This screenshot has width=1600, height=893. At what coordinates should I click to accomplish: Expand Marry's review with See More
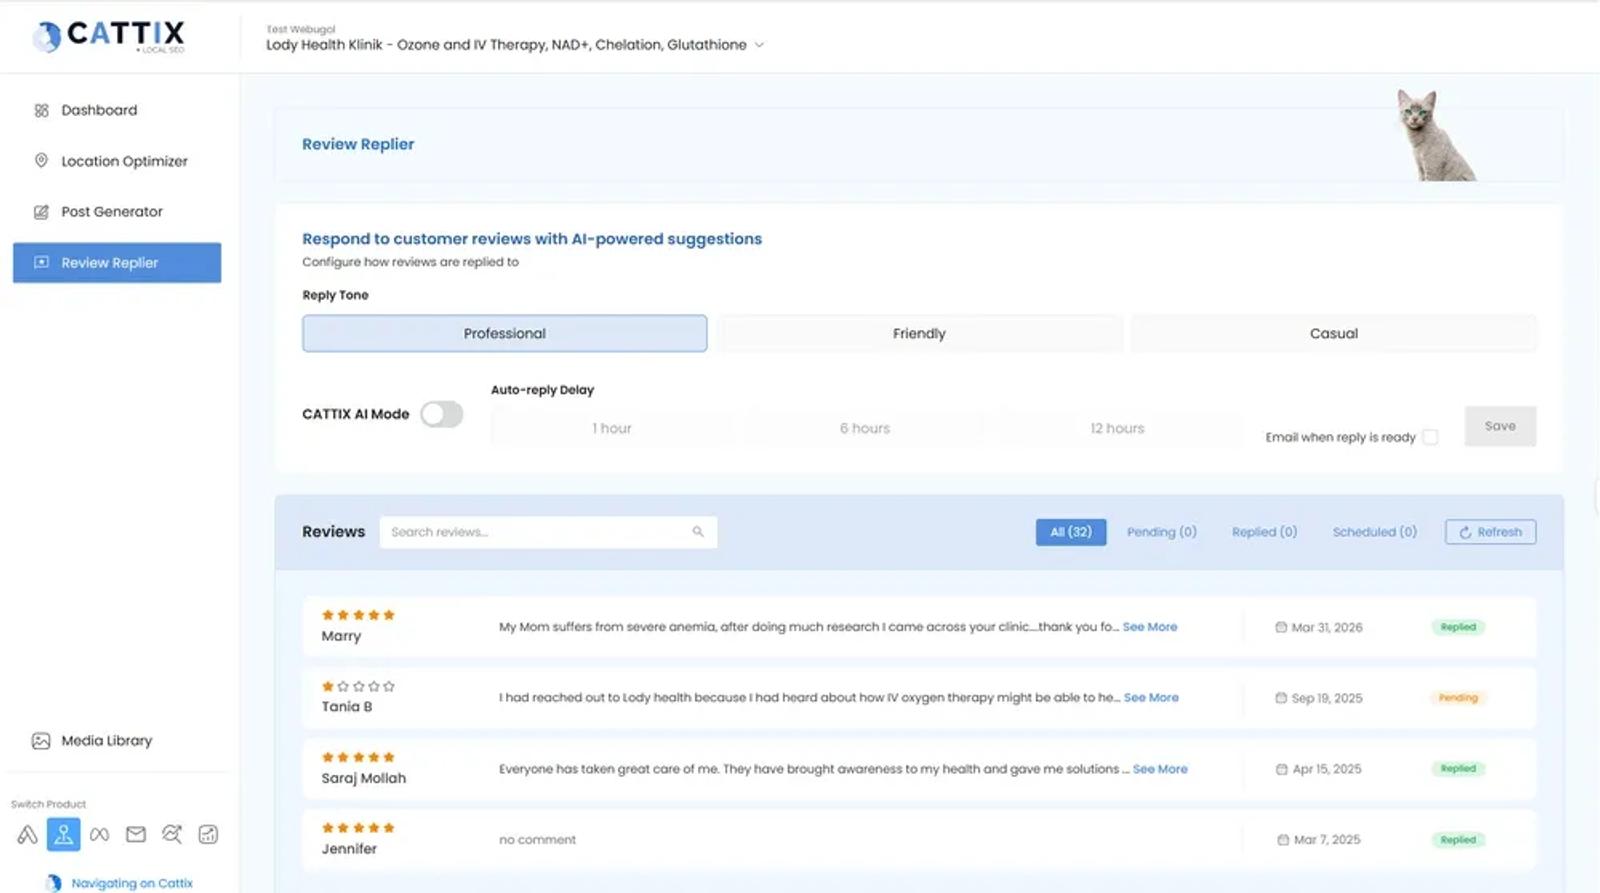(x=1150, y=627)
